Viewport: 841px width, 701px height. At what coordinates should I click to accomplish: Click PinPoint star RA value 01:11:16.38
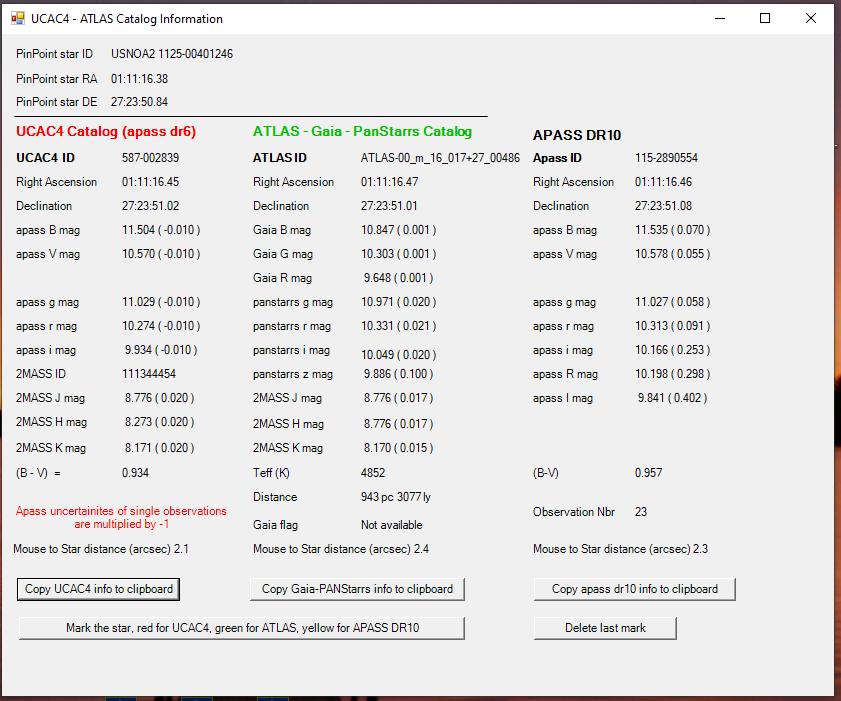[139, 79]
